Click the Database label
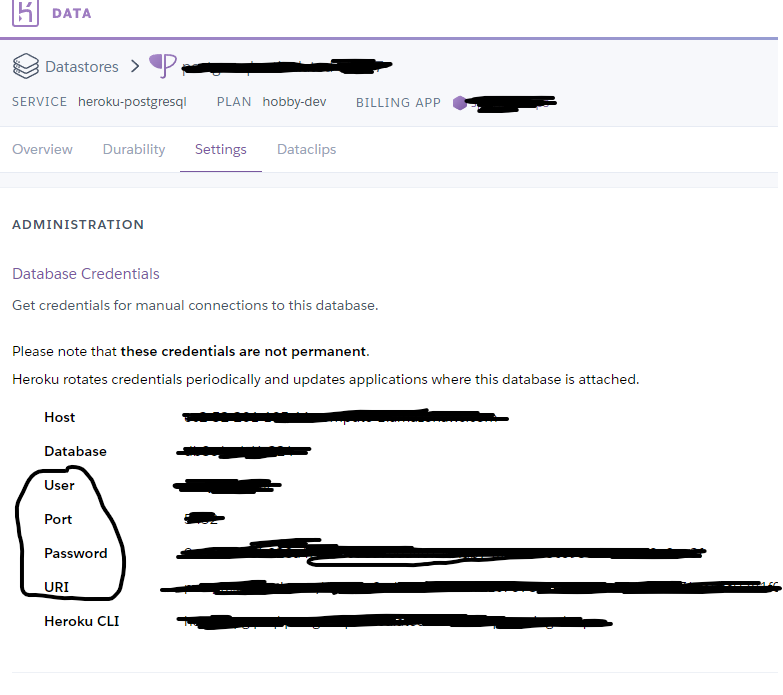Viewport: 783px width, 695px height. click(75, 451)
